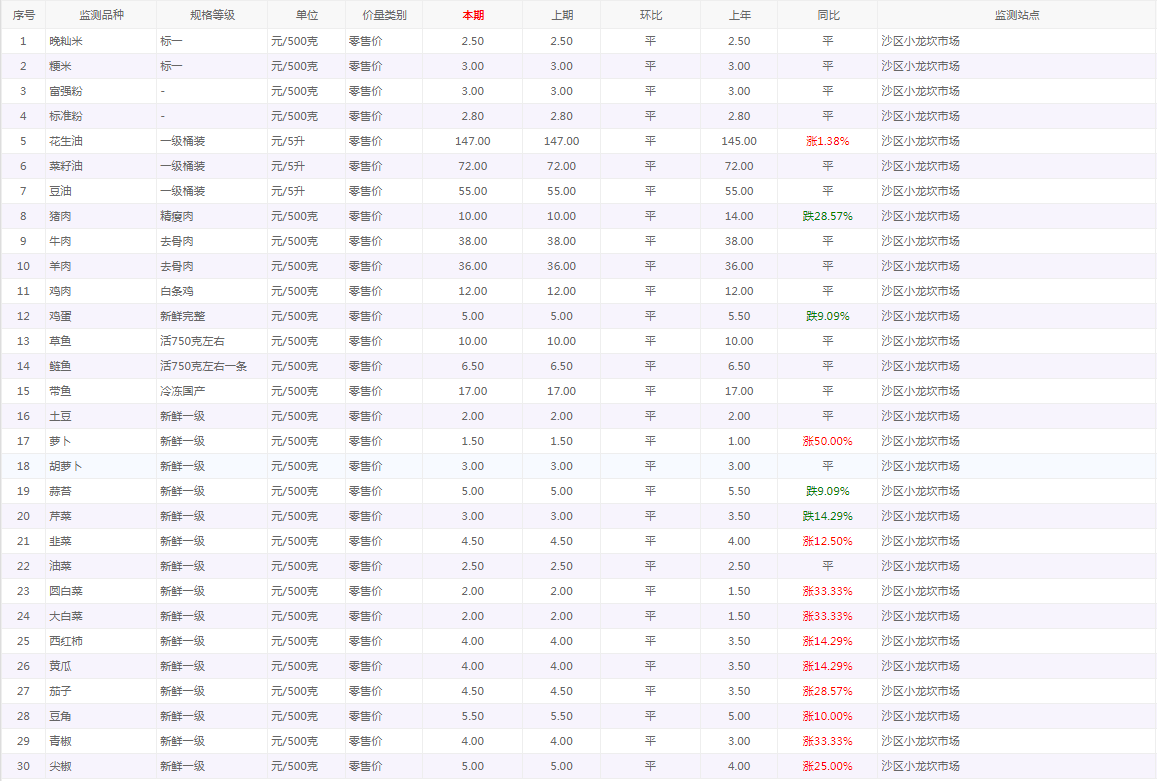Open the 晚籼米 entry

point(66,41)
